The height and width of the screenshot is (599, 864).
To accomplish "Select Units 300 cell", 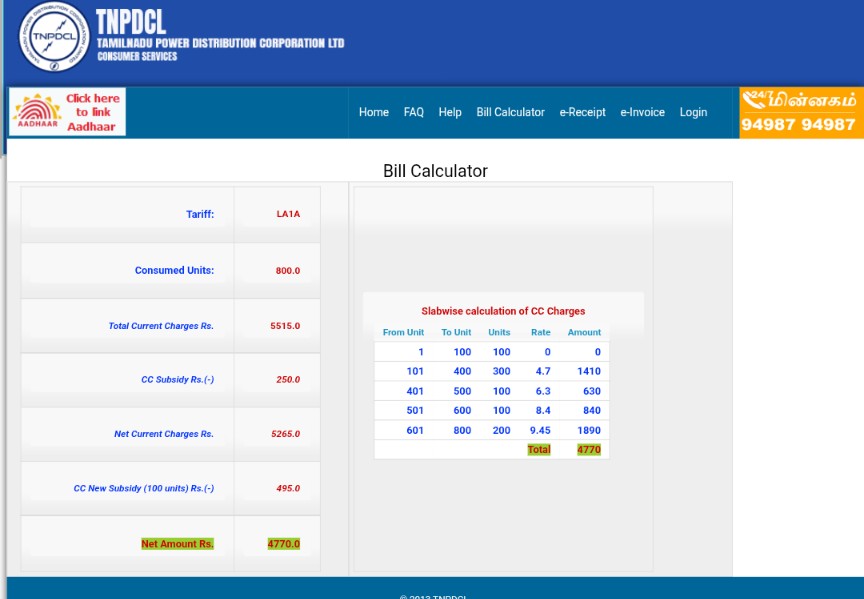I will [x=501, y=371].
